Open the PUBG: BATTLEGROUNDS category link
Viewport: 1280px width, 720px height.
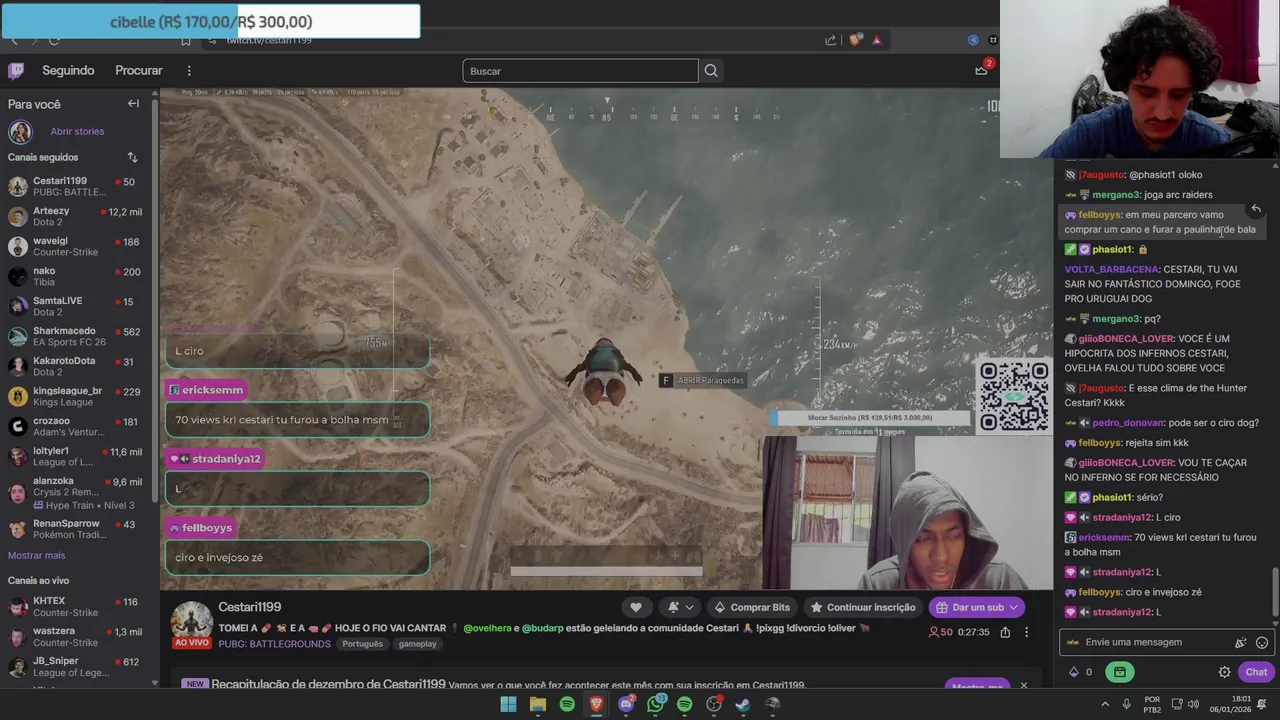pos(274,644)
